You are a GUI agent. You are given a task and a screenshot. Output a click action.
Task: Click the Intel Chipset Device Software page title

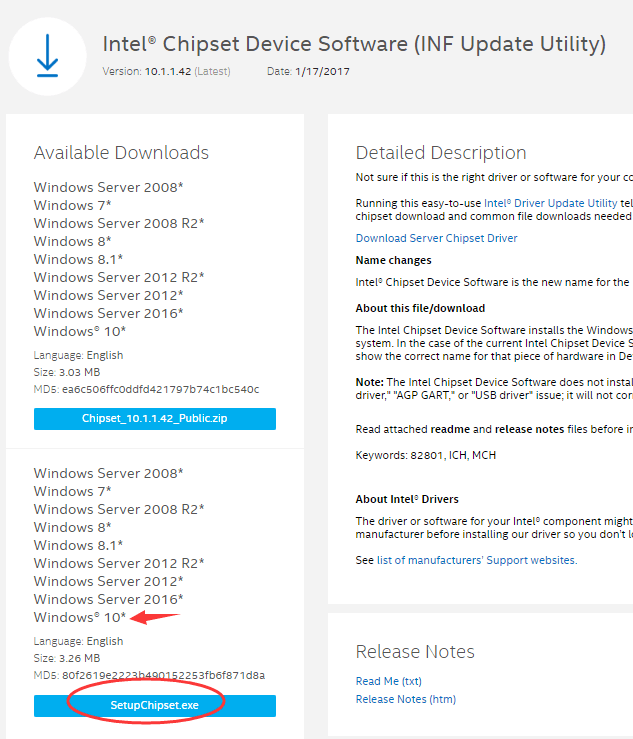(x=354, y=44)
